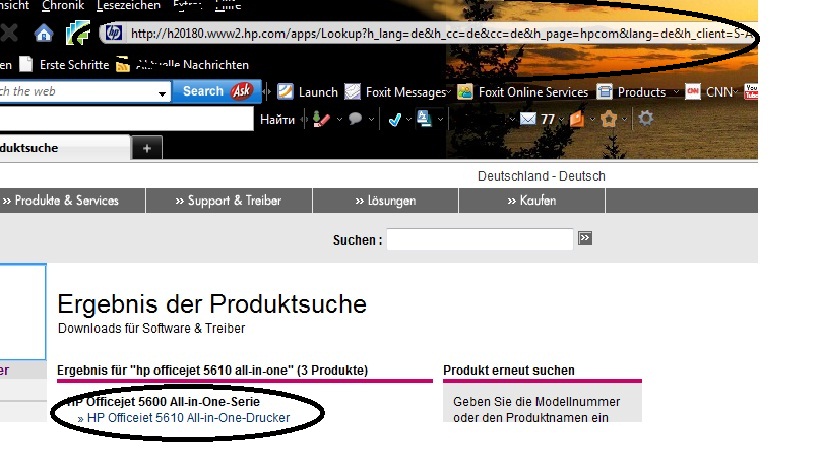The height and width of the screenshot is (460, 819).
Task: Open HP Officejet 5610 All-in-One-Drucker link
Action: click(189, 418)
